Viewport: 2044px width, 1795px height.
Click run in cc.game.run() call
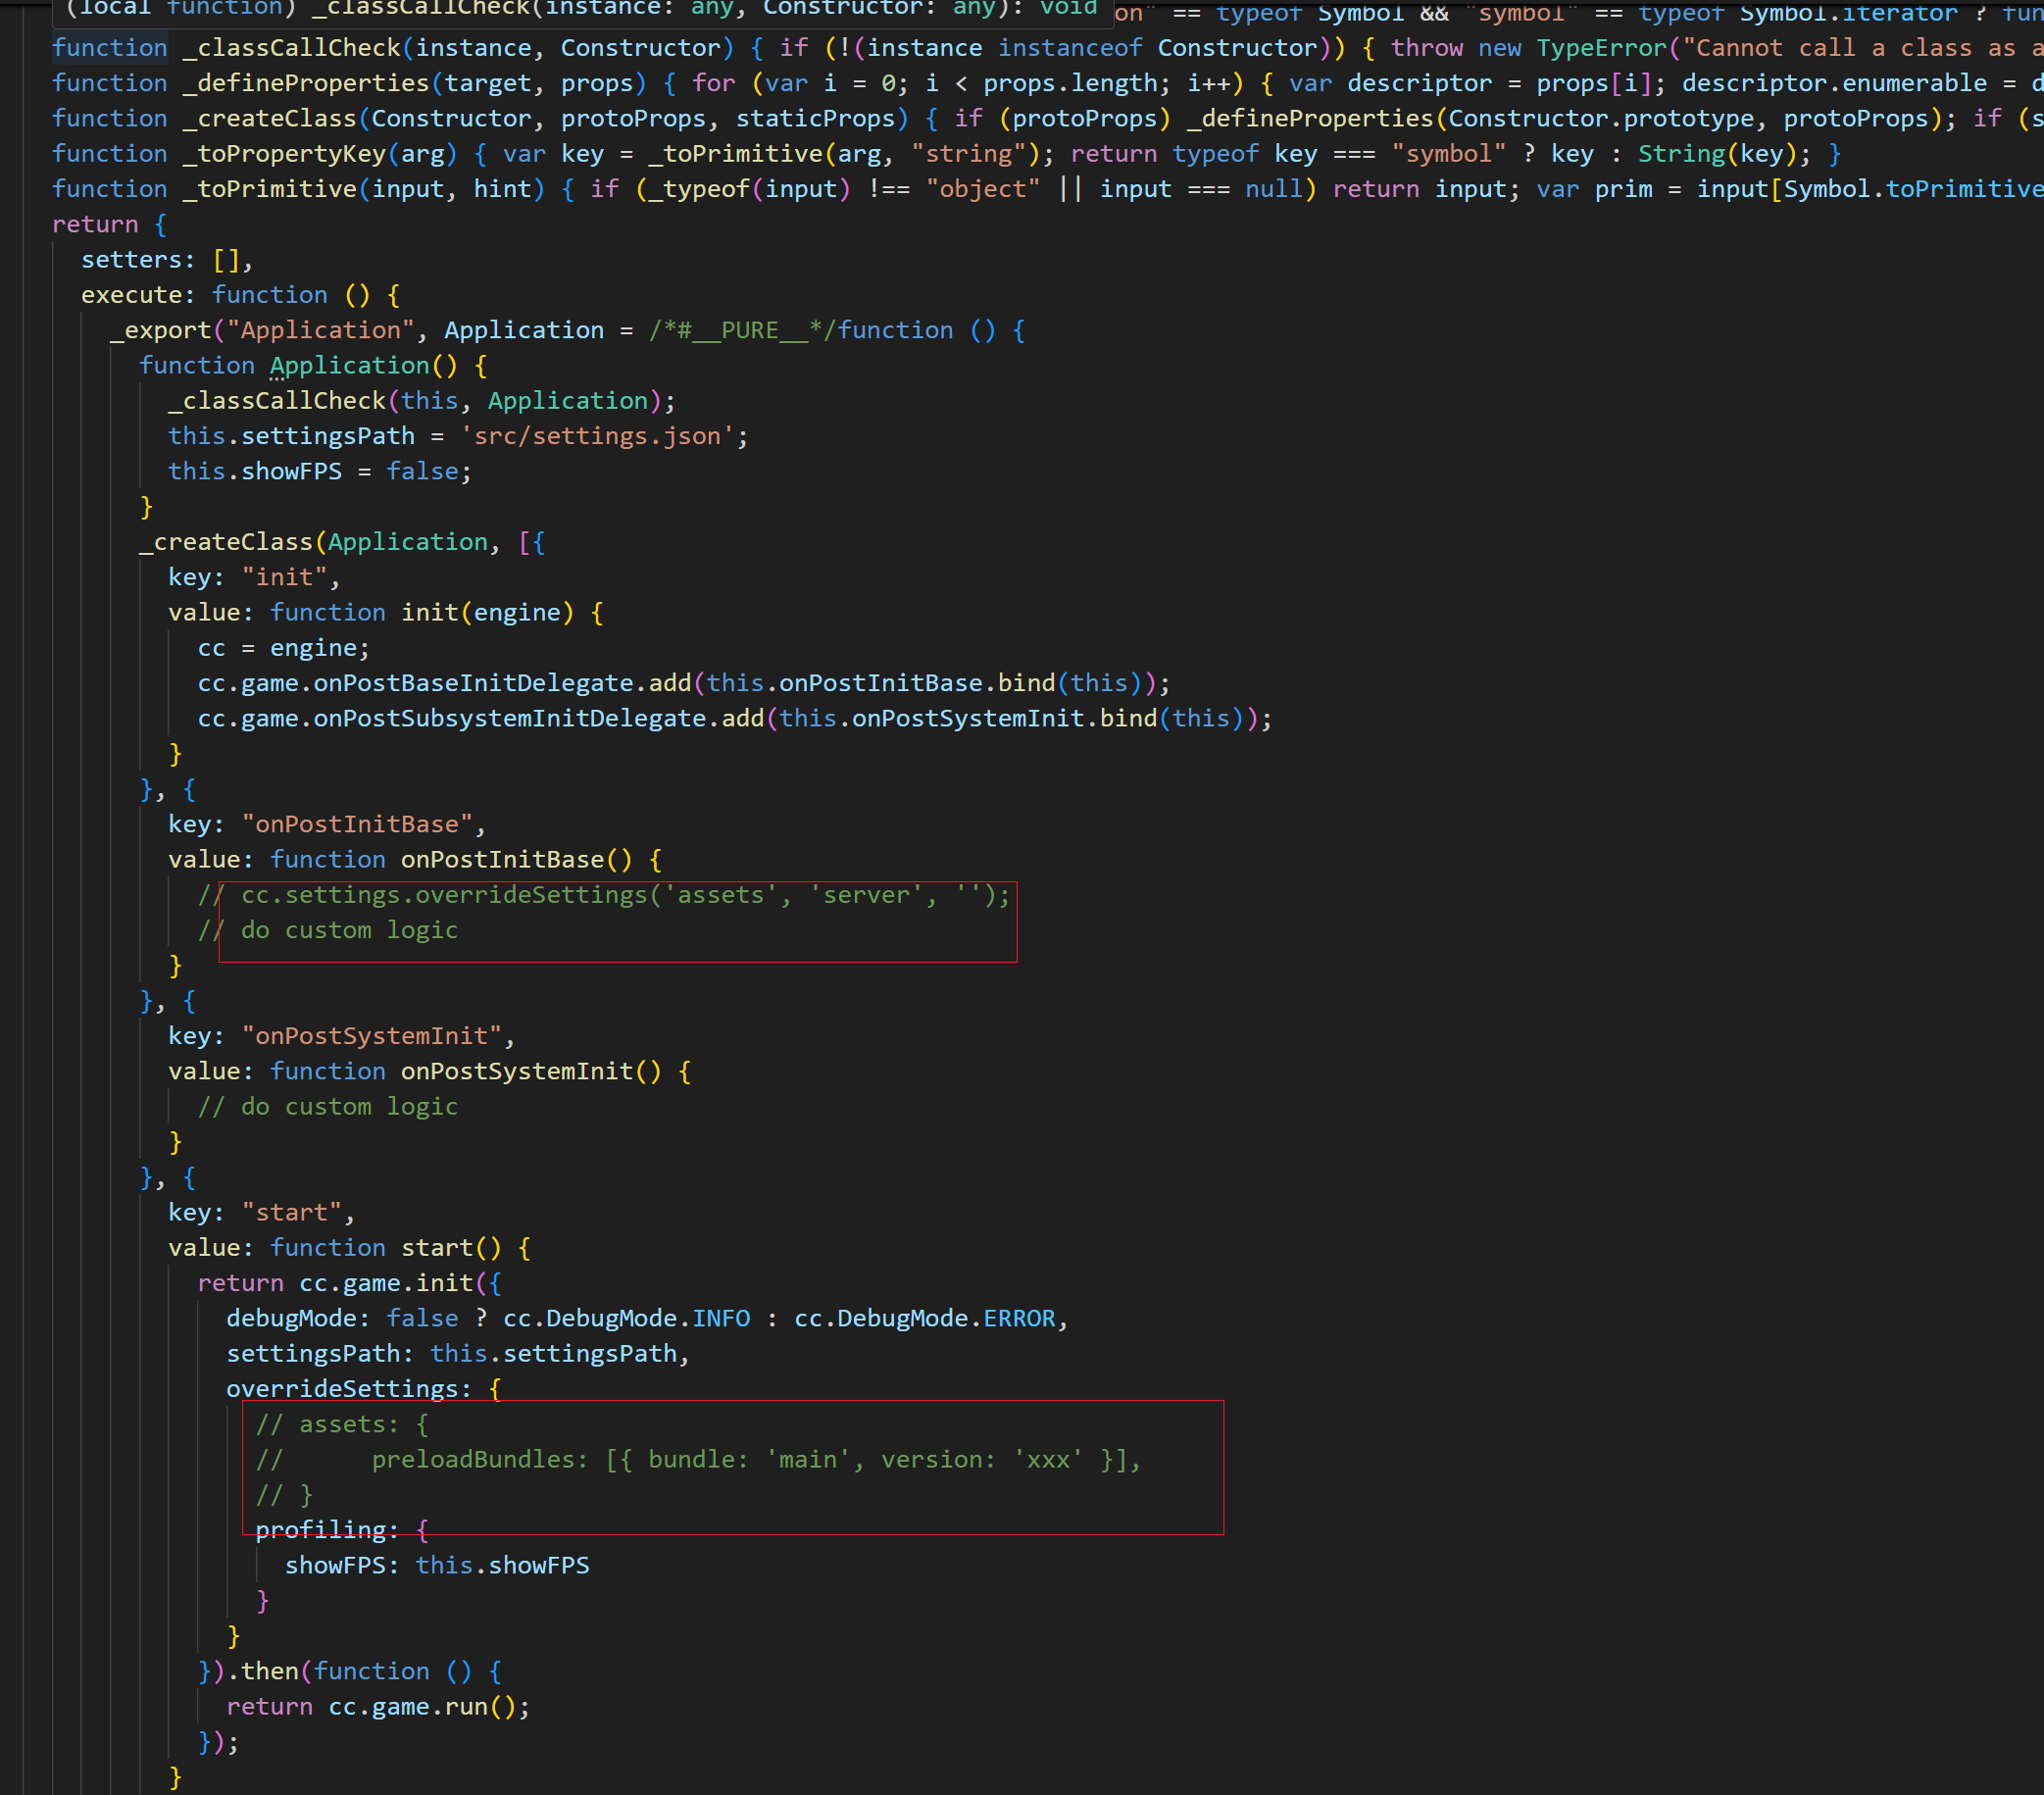click(465, 1706)
